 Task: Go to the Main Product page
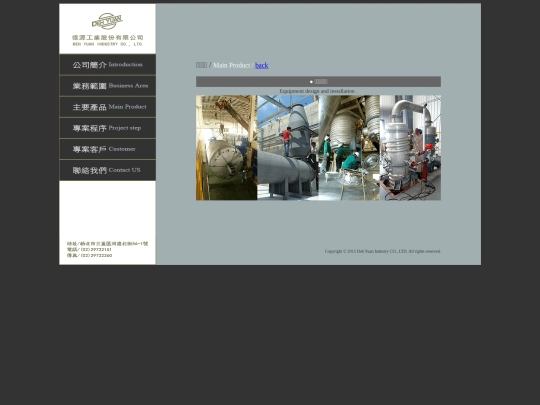pyautogui.click(x=107, y=107)
